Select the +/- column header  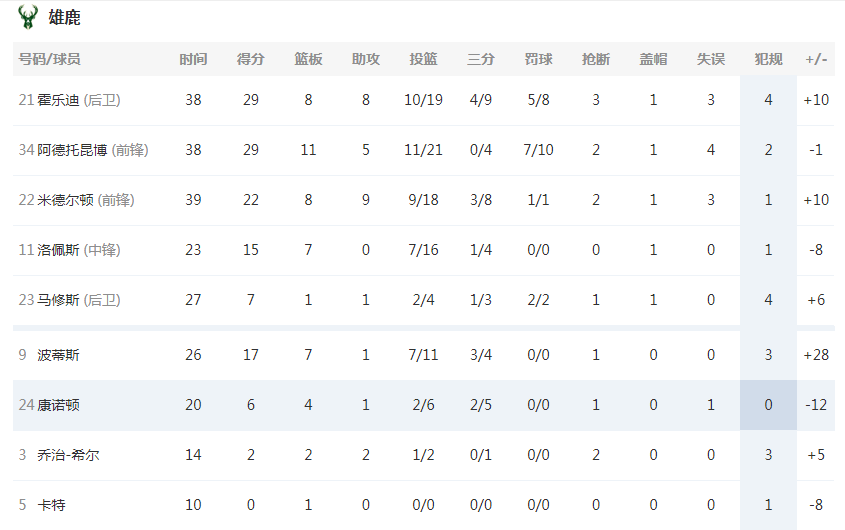[816, 59]
